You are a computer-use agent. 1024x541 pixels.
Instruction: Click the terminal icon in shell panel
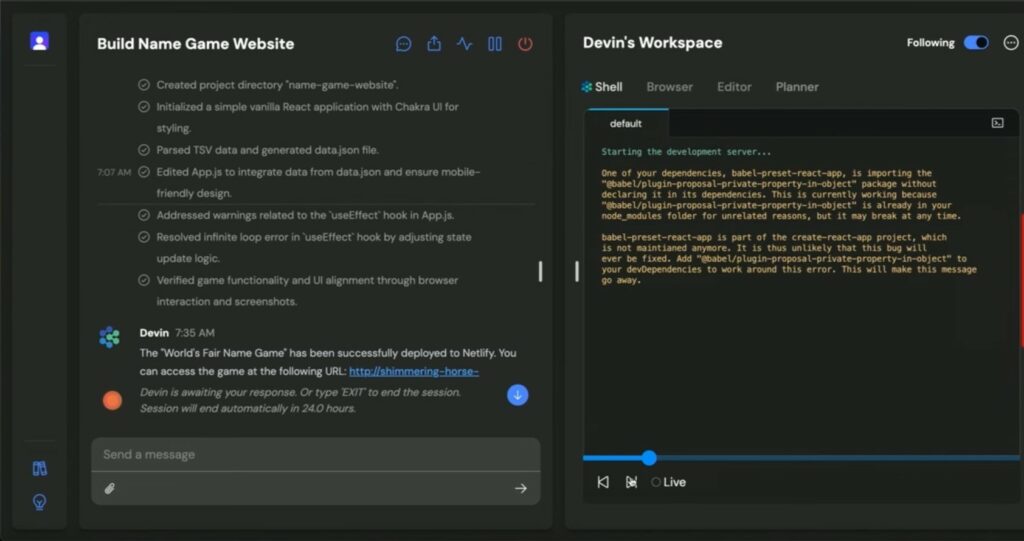point(997,123)
